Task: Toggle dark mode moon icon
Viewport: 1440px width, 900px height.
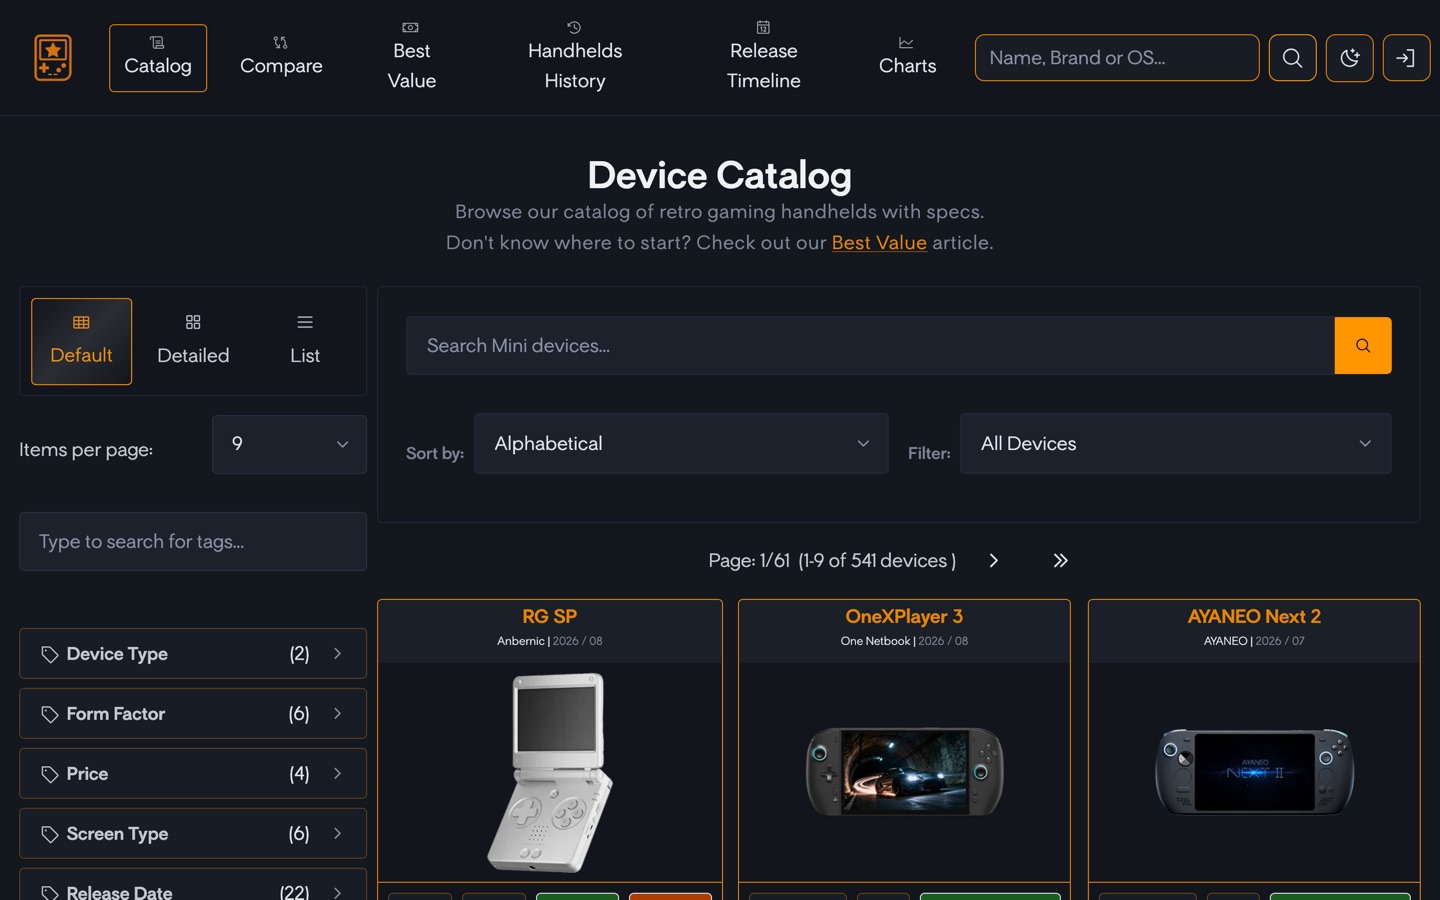Action: [1349, 58]
